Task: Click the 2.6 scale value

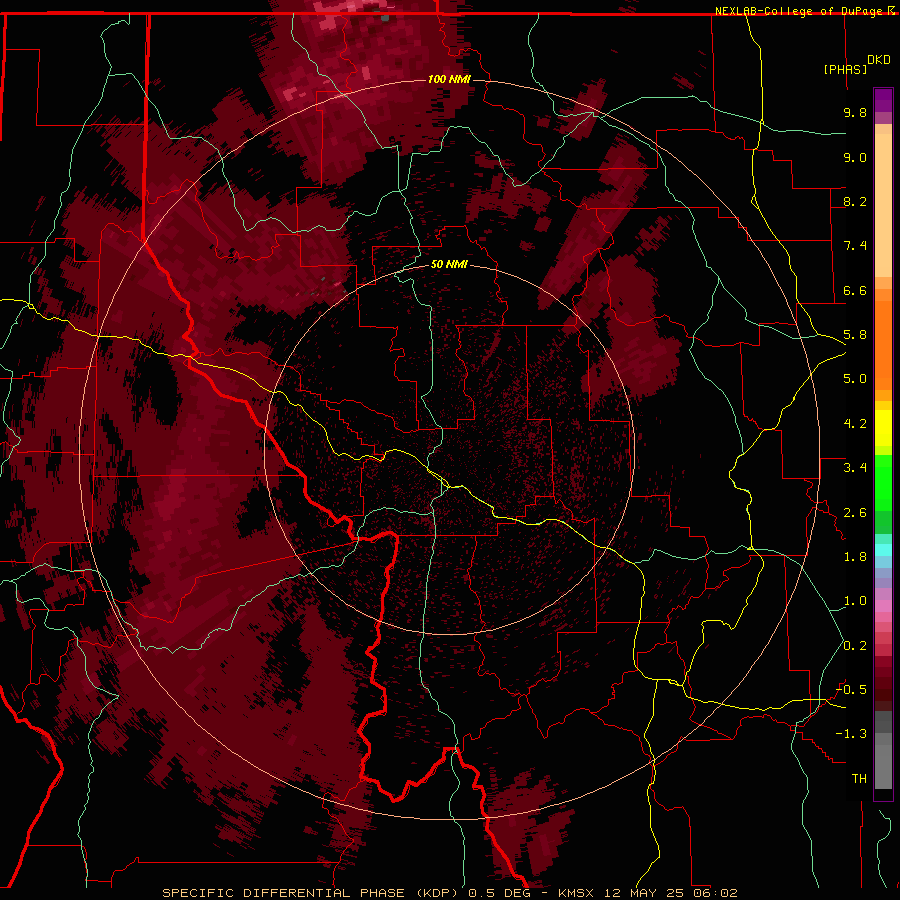Action: tap(855, 513)
